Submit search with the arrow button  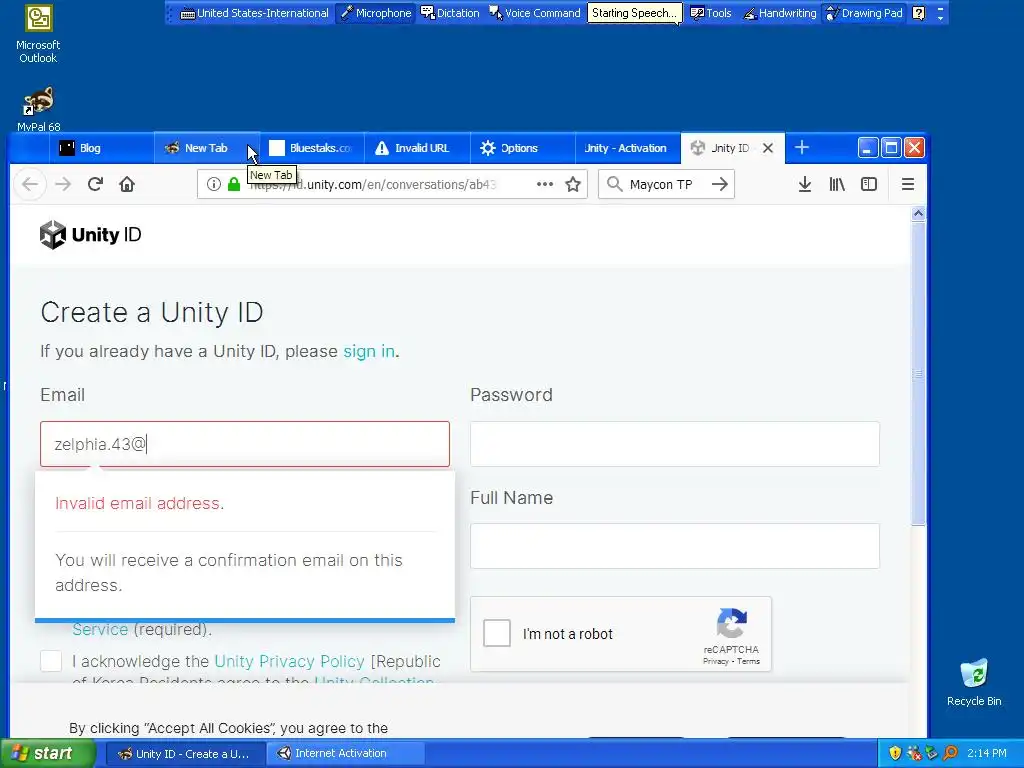pyautogui.click(x=720, y=184)
